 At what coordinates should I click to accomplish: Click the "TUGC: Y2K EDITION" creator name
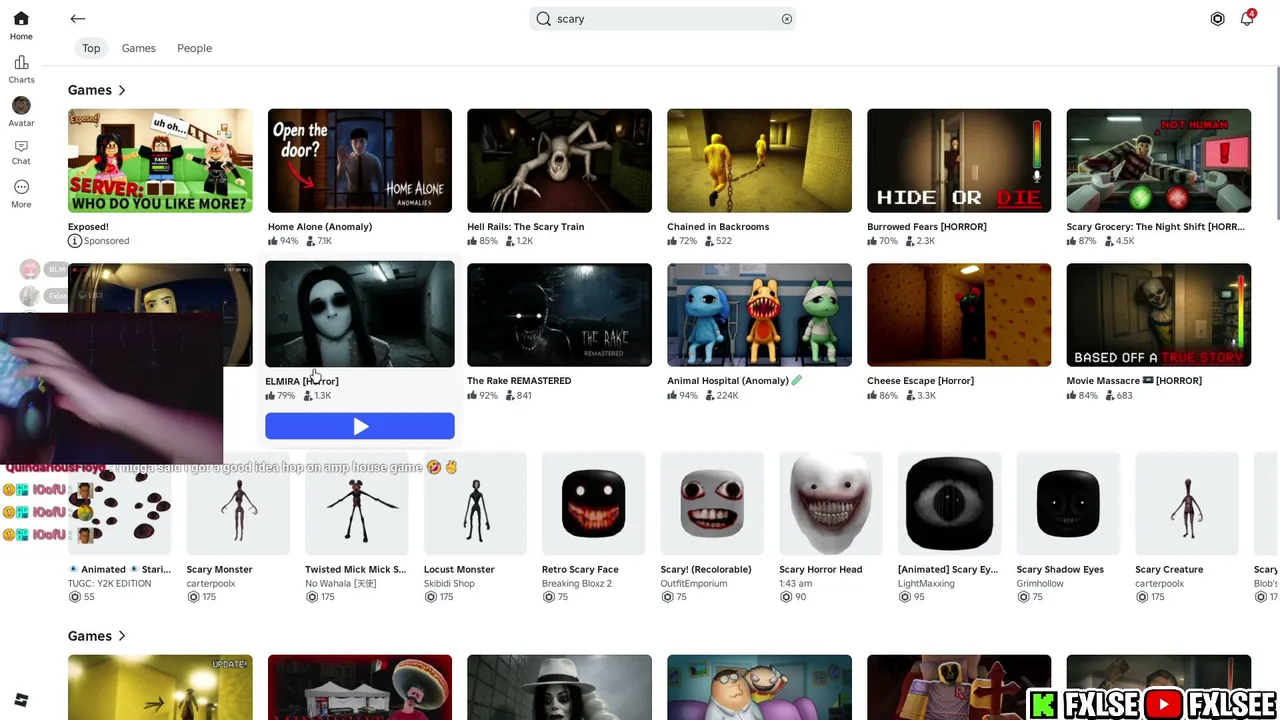(110, 584)
